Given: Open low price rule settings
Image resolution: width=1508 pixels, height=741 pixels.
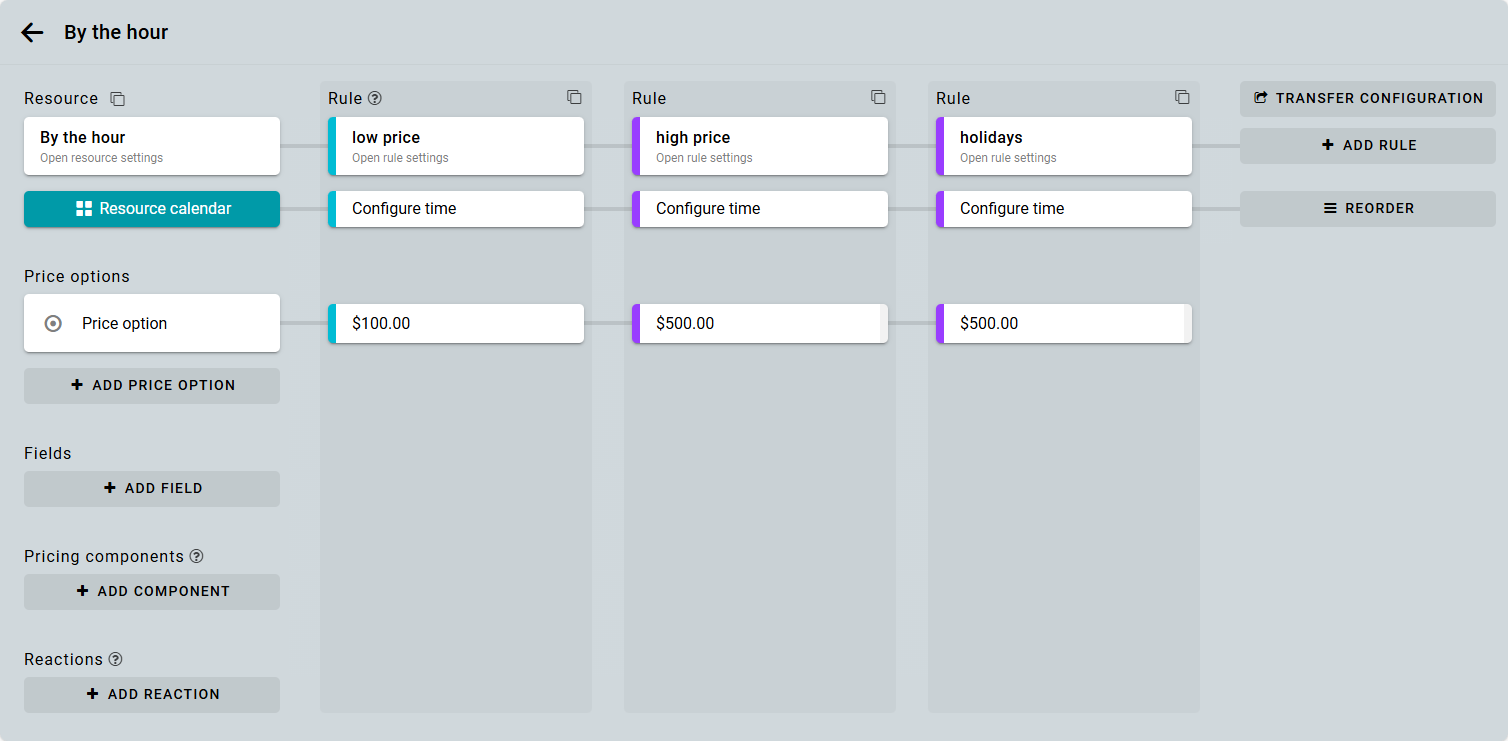Looking at the screenshot, I should point(458,146).
